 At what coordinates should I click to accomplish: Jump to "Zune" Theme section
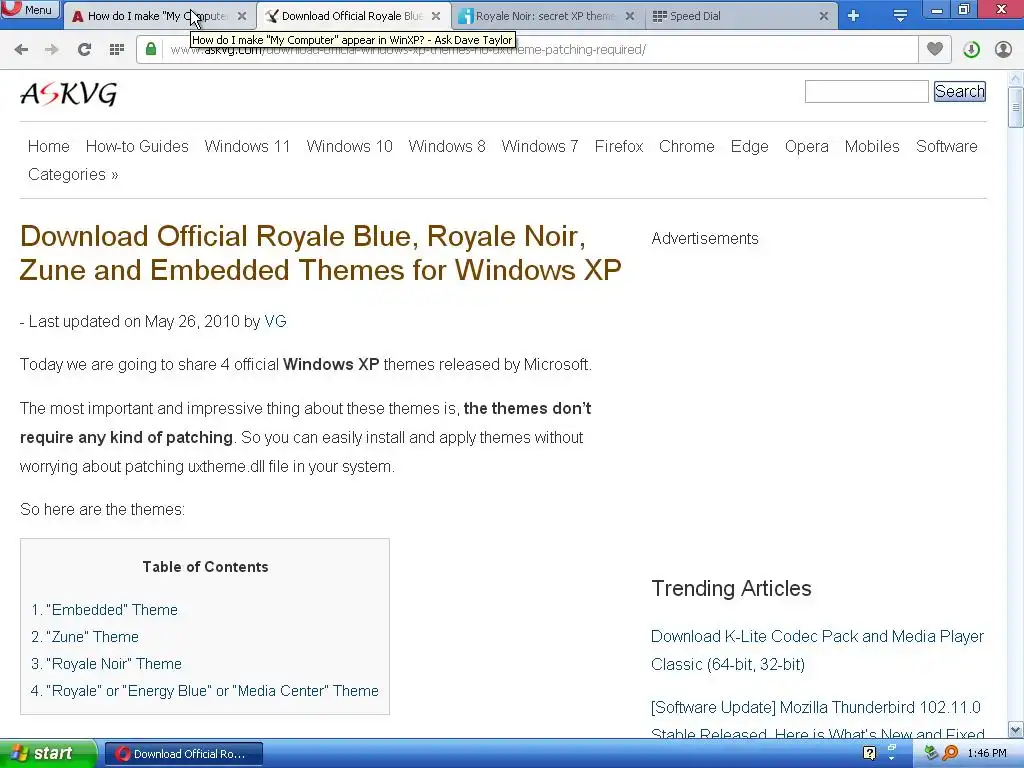(92, 637)
